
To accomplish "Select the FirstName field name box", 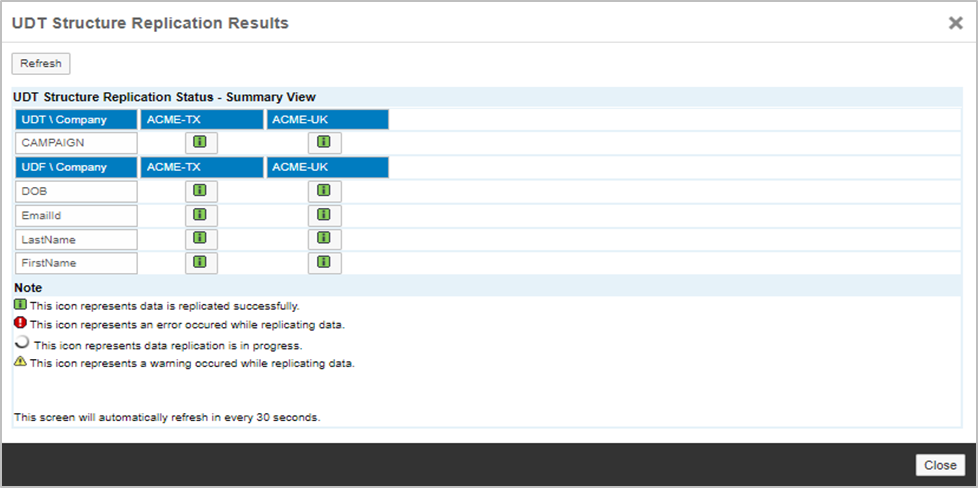I will pos(77,263).
